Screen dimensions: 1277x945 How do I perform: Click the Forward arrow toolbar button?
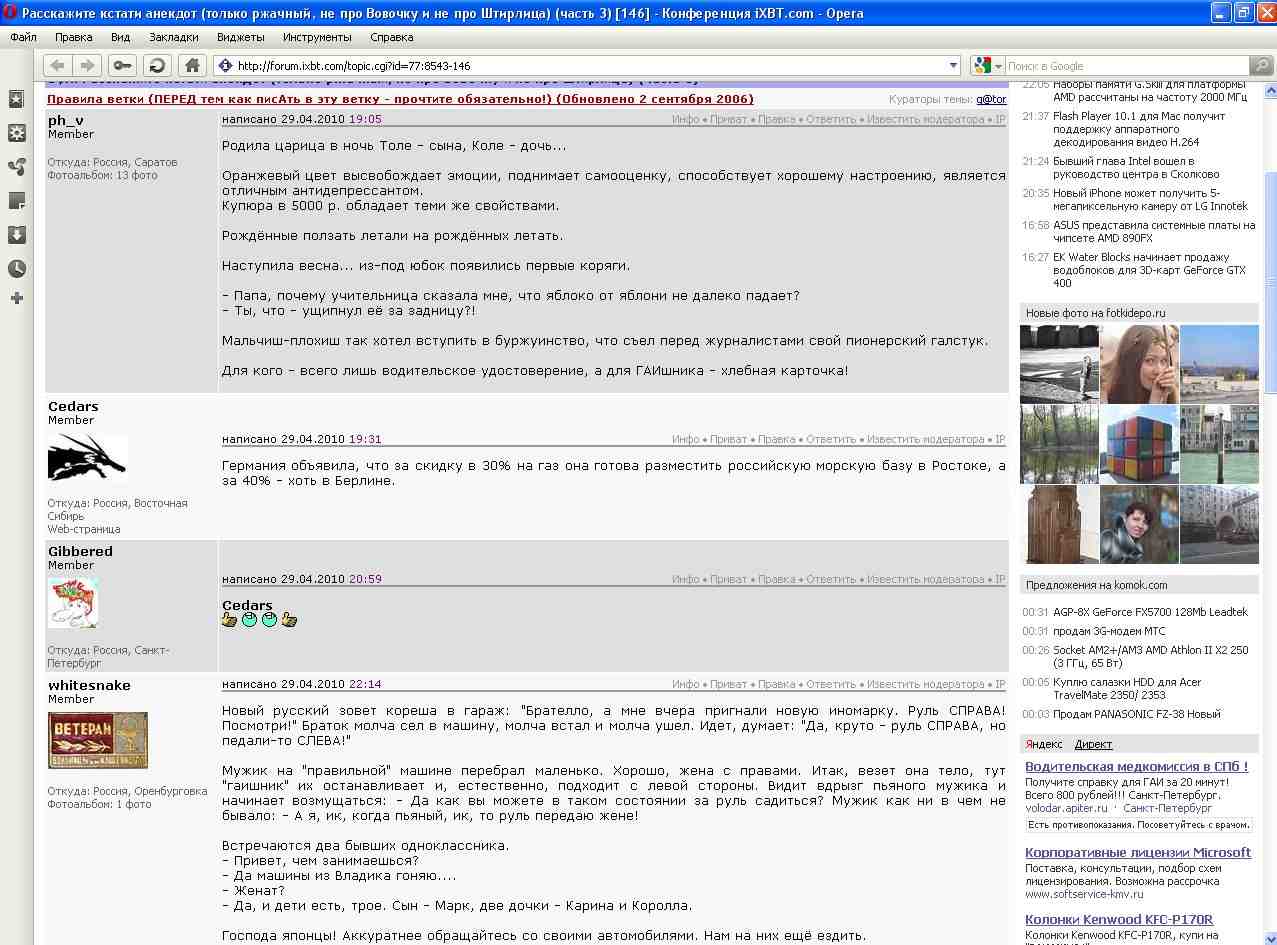[87, 66]
